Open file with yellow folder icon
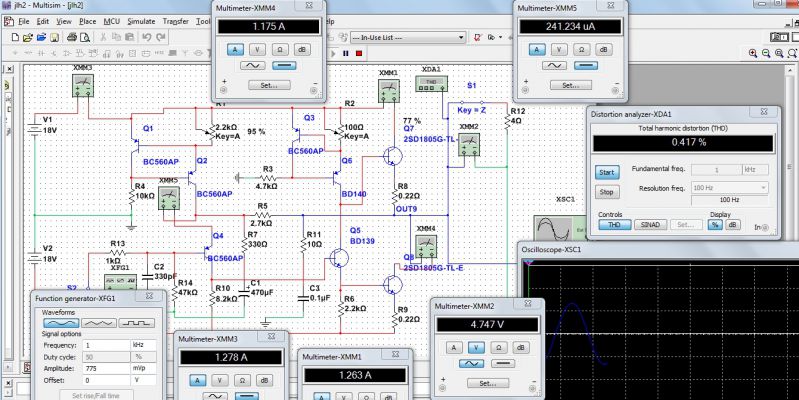 coord(28,37)
